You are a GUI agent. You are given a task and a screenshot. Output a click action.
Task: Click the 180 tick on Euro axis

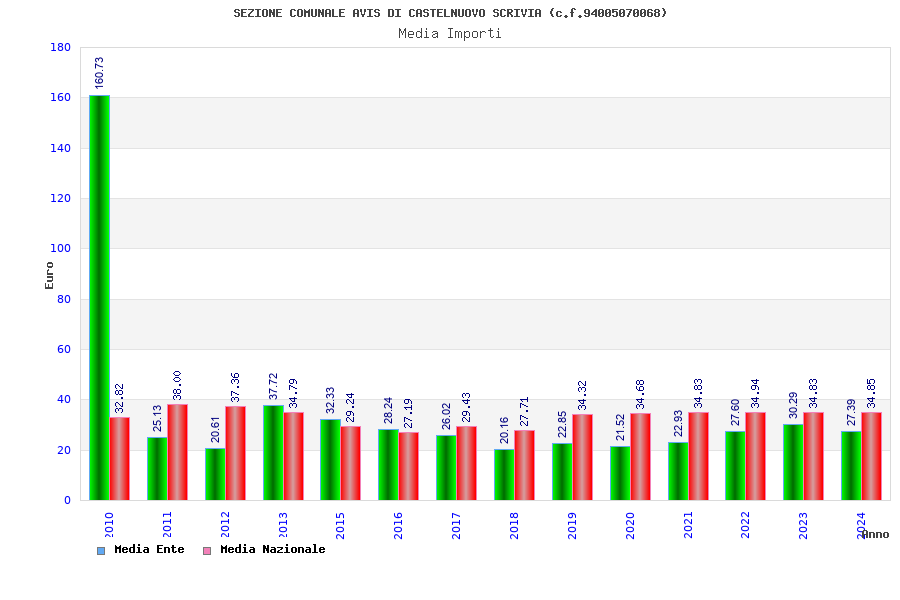(61, 47)
